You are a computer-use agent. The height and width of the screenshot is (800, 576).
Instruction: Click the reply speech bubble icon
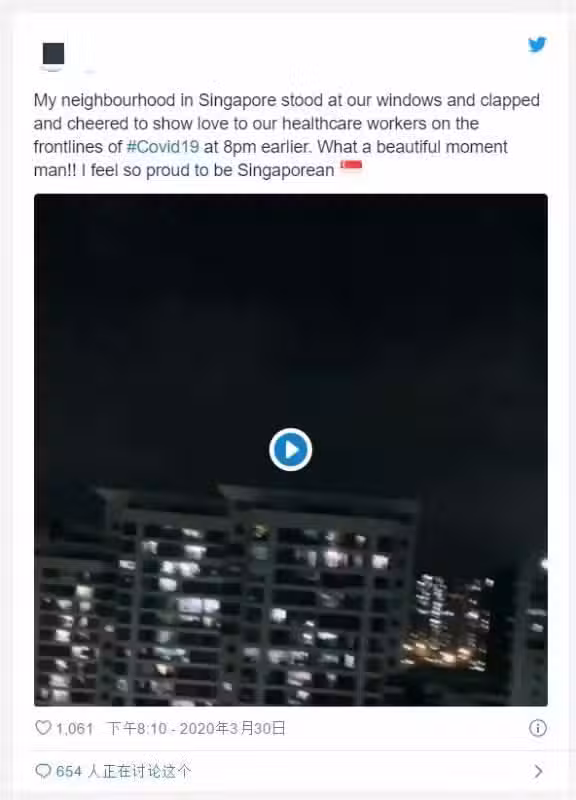(43, 771)
